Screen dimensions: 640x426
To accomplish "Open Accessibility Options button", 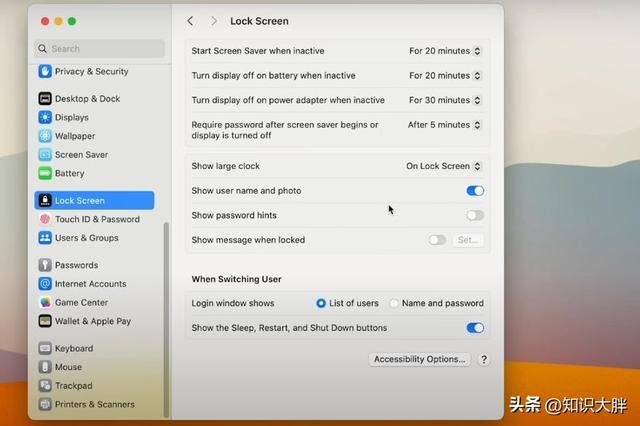I will coord(420,359).
